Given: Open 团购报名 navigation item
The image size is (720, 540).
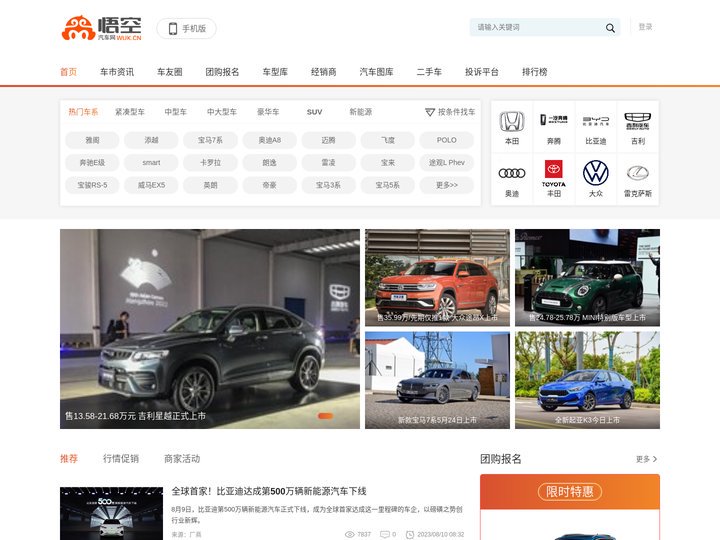Looking at the screenshot, I should tap(222, 72).
